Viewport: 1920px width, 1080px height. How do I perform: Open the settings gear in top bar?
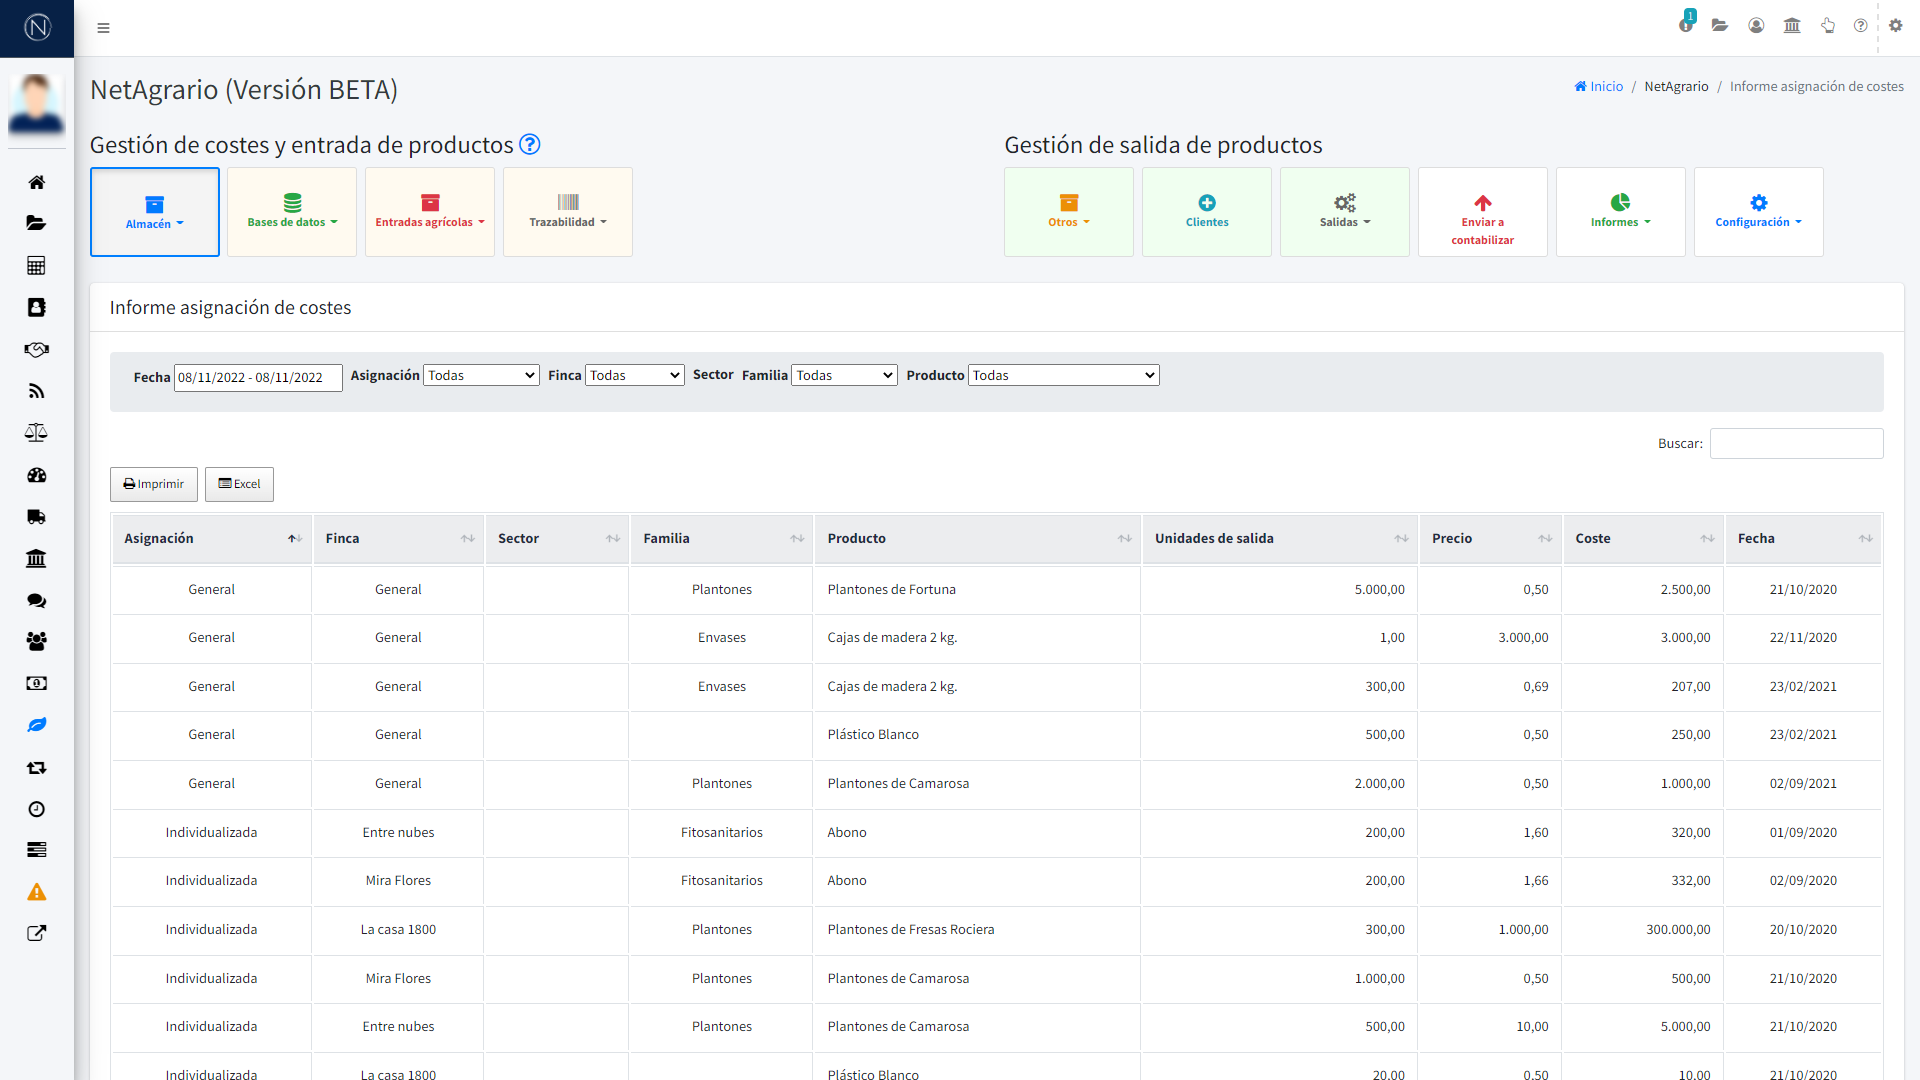coord(1895,26)
